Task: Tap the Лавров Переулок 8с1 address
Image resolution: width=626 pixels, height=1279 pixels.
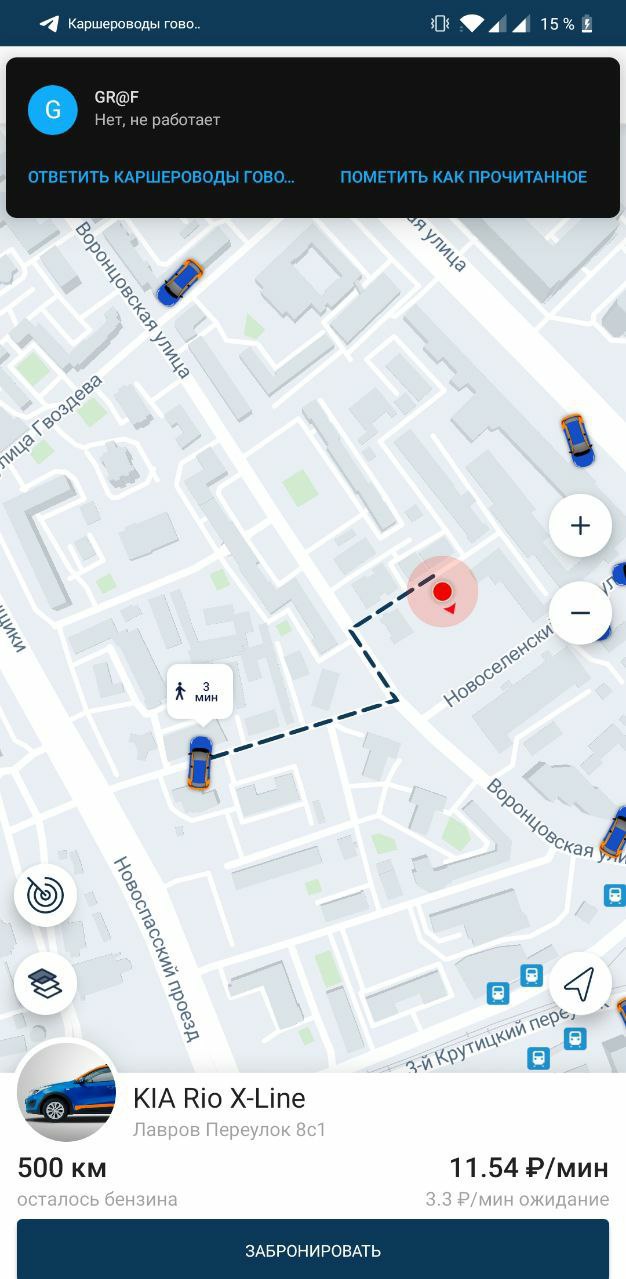Action: pos(230,1130)
